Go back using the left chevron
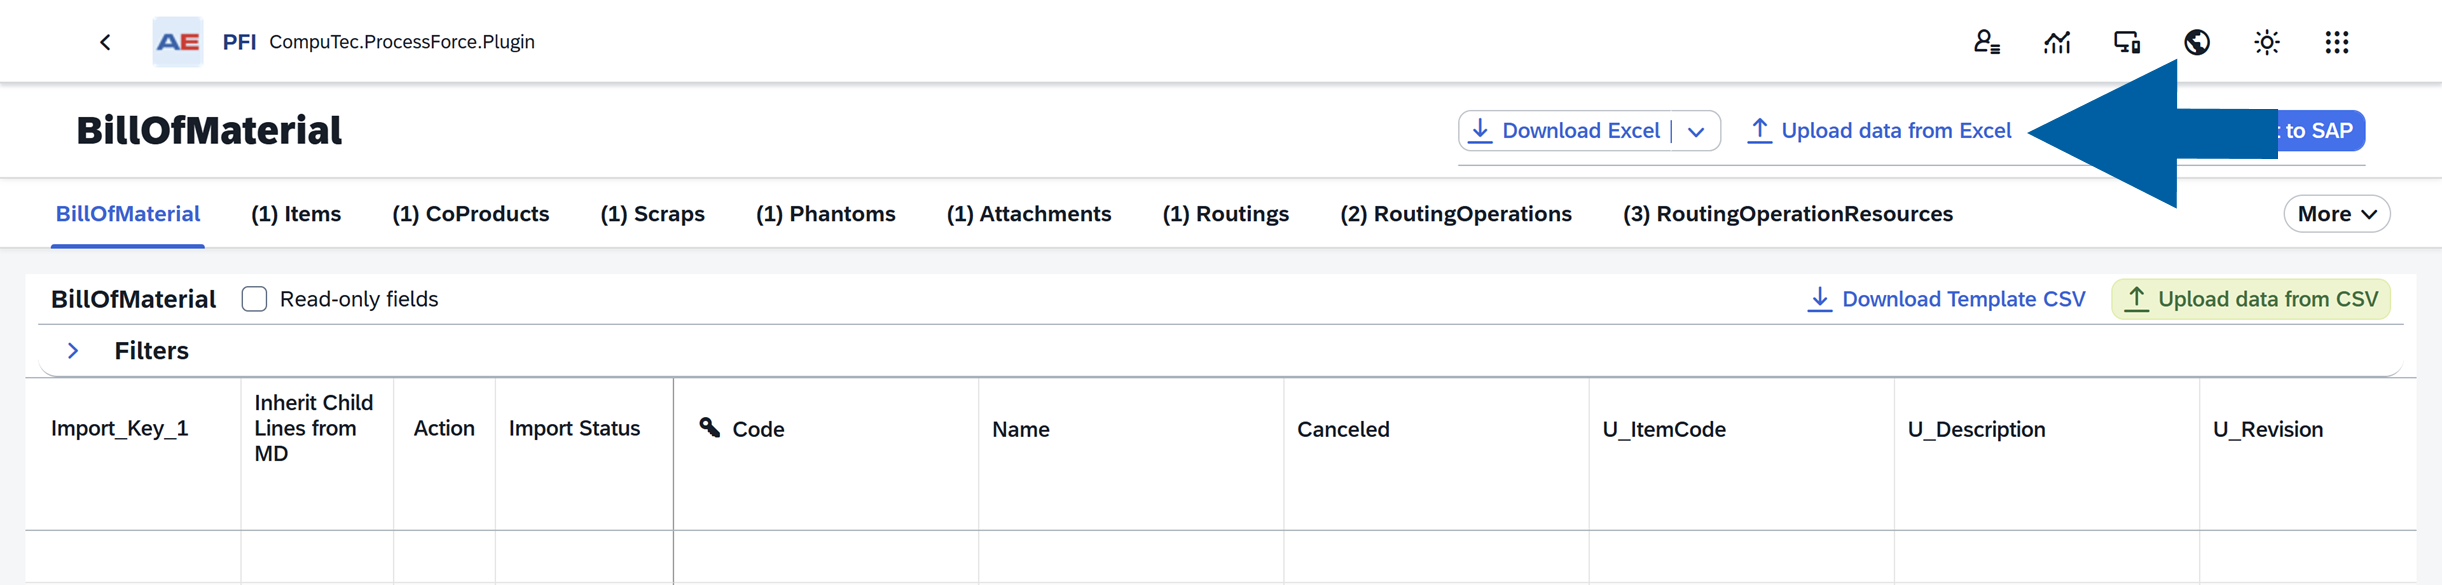 [105, 42]
